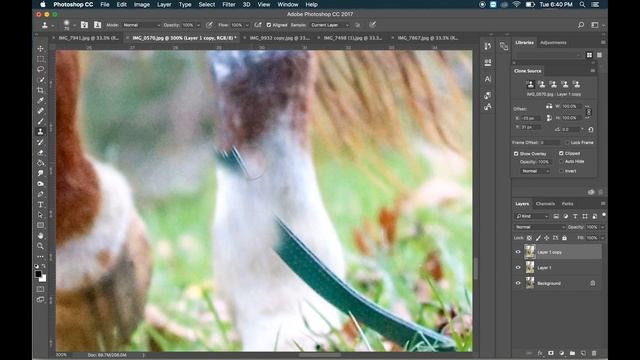Toggle the Clipped checkbox

561,153
